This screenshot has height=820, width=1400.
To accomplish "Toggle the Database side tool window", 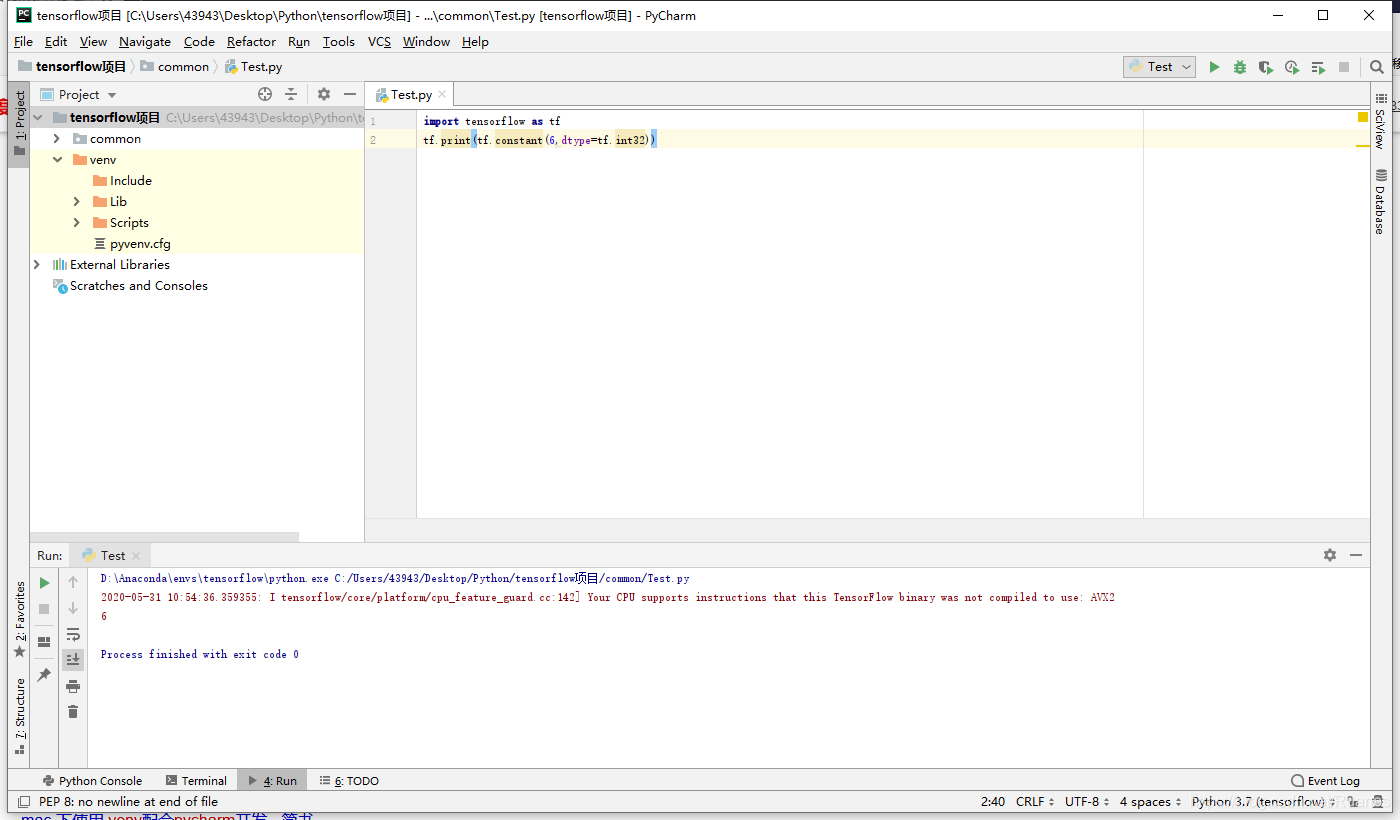I will pyautogui.click(x=1380, y=201).
